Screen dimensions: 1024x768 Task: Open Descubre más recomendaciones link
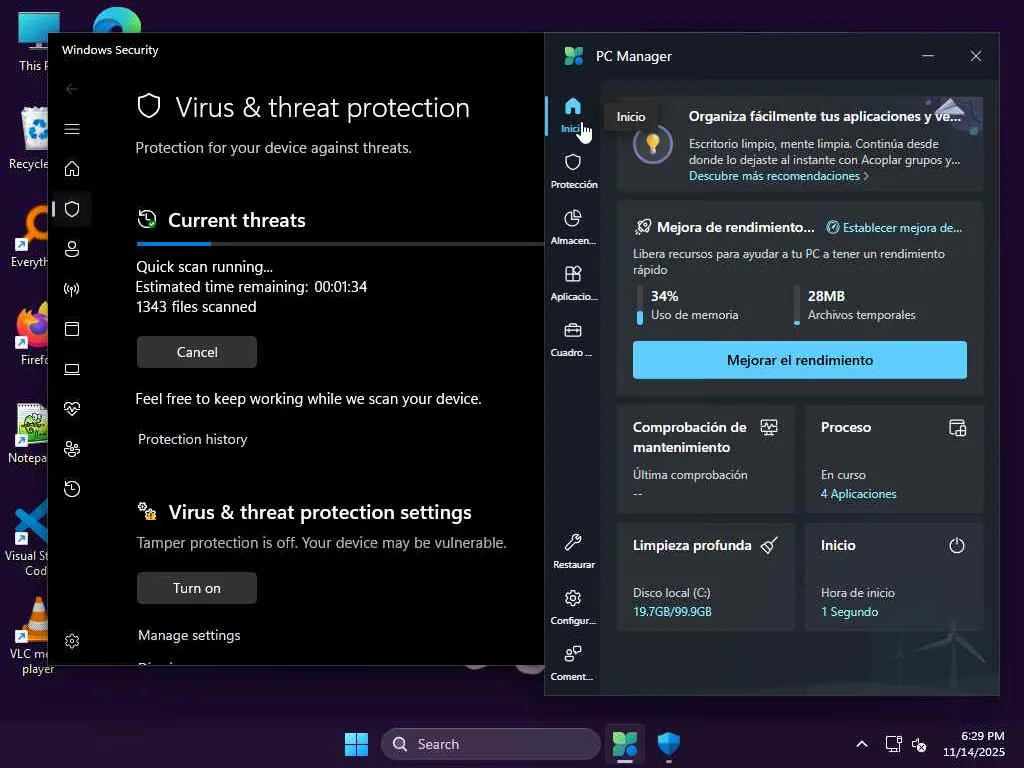click(x=778, y=176)
